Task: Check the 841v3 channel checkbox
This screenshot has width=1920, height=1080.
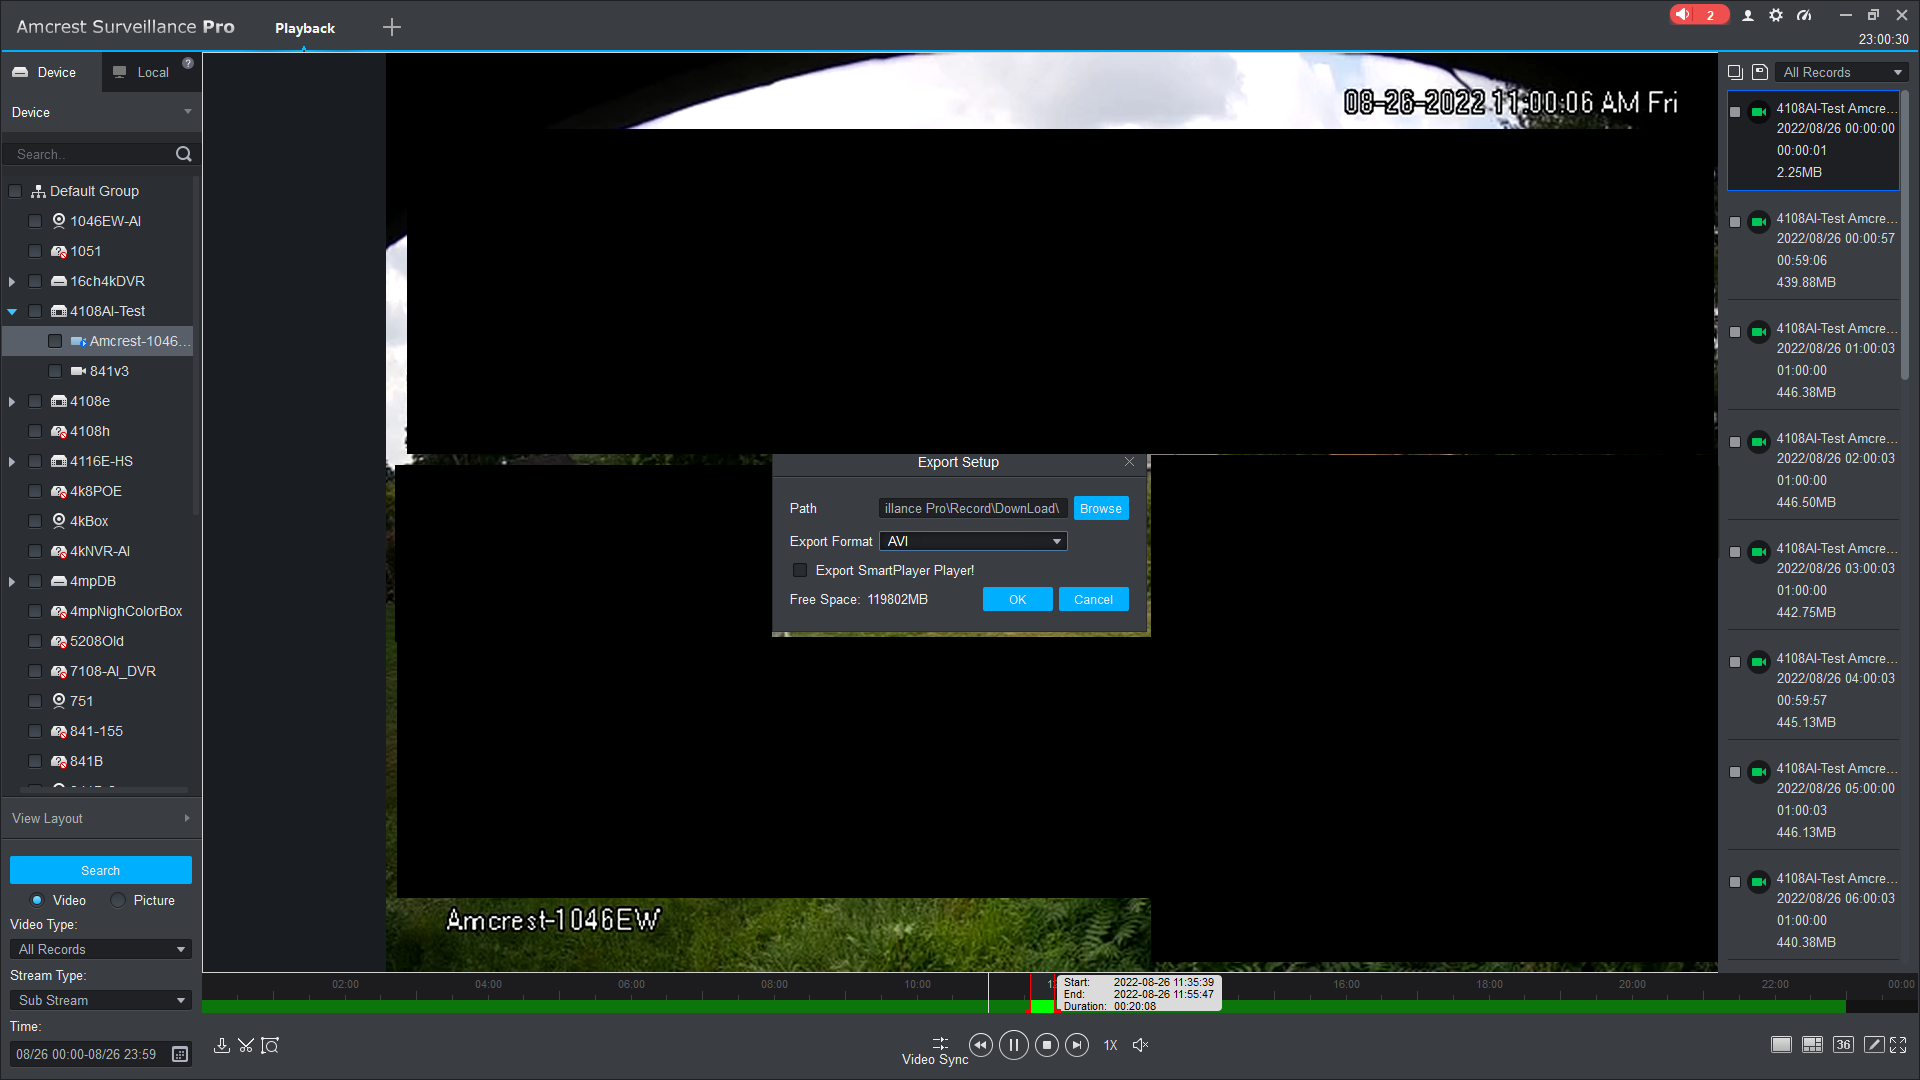Action: point(55,371)
